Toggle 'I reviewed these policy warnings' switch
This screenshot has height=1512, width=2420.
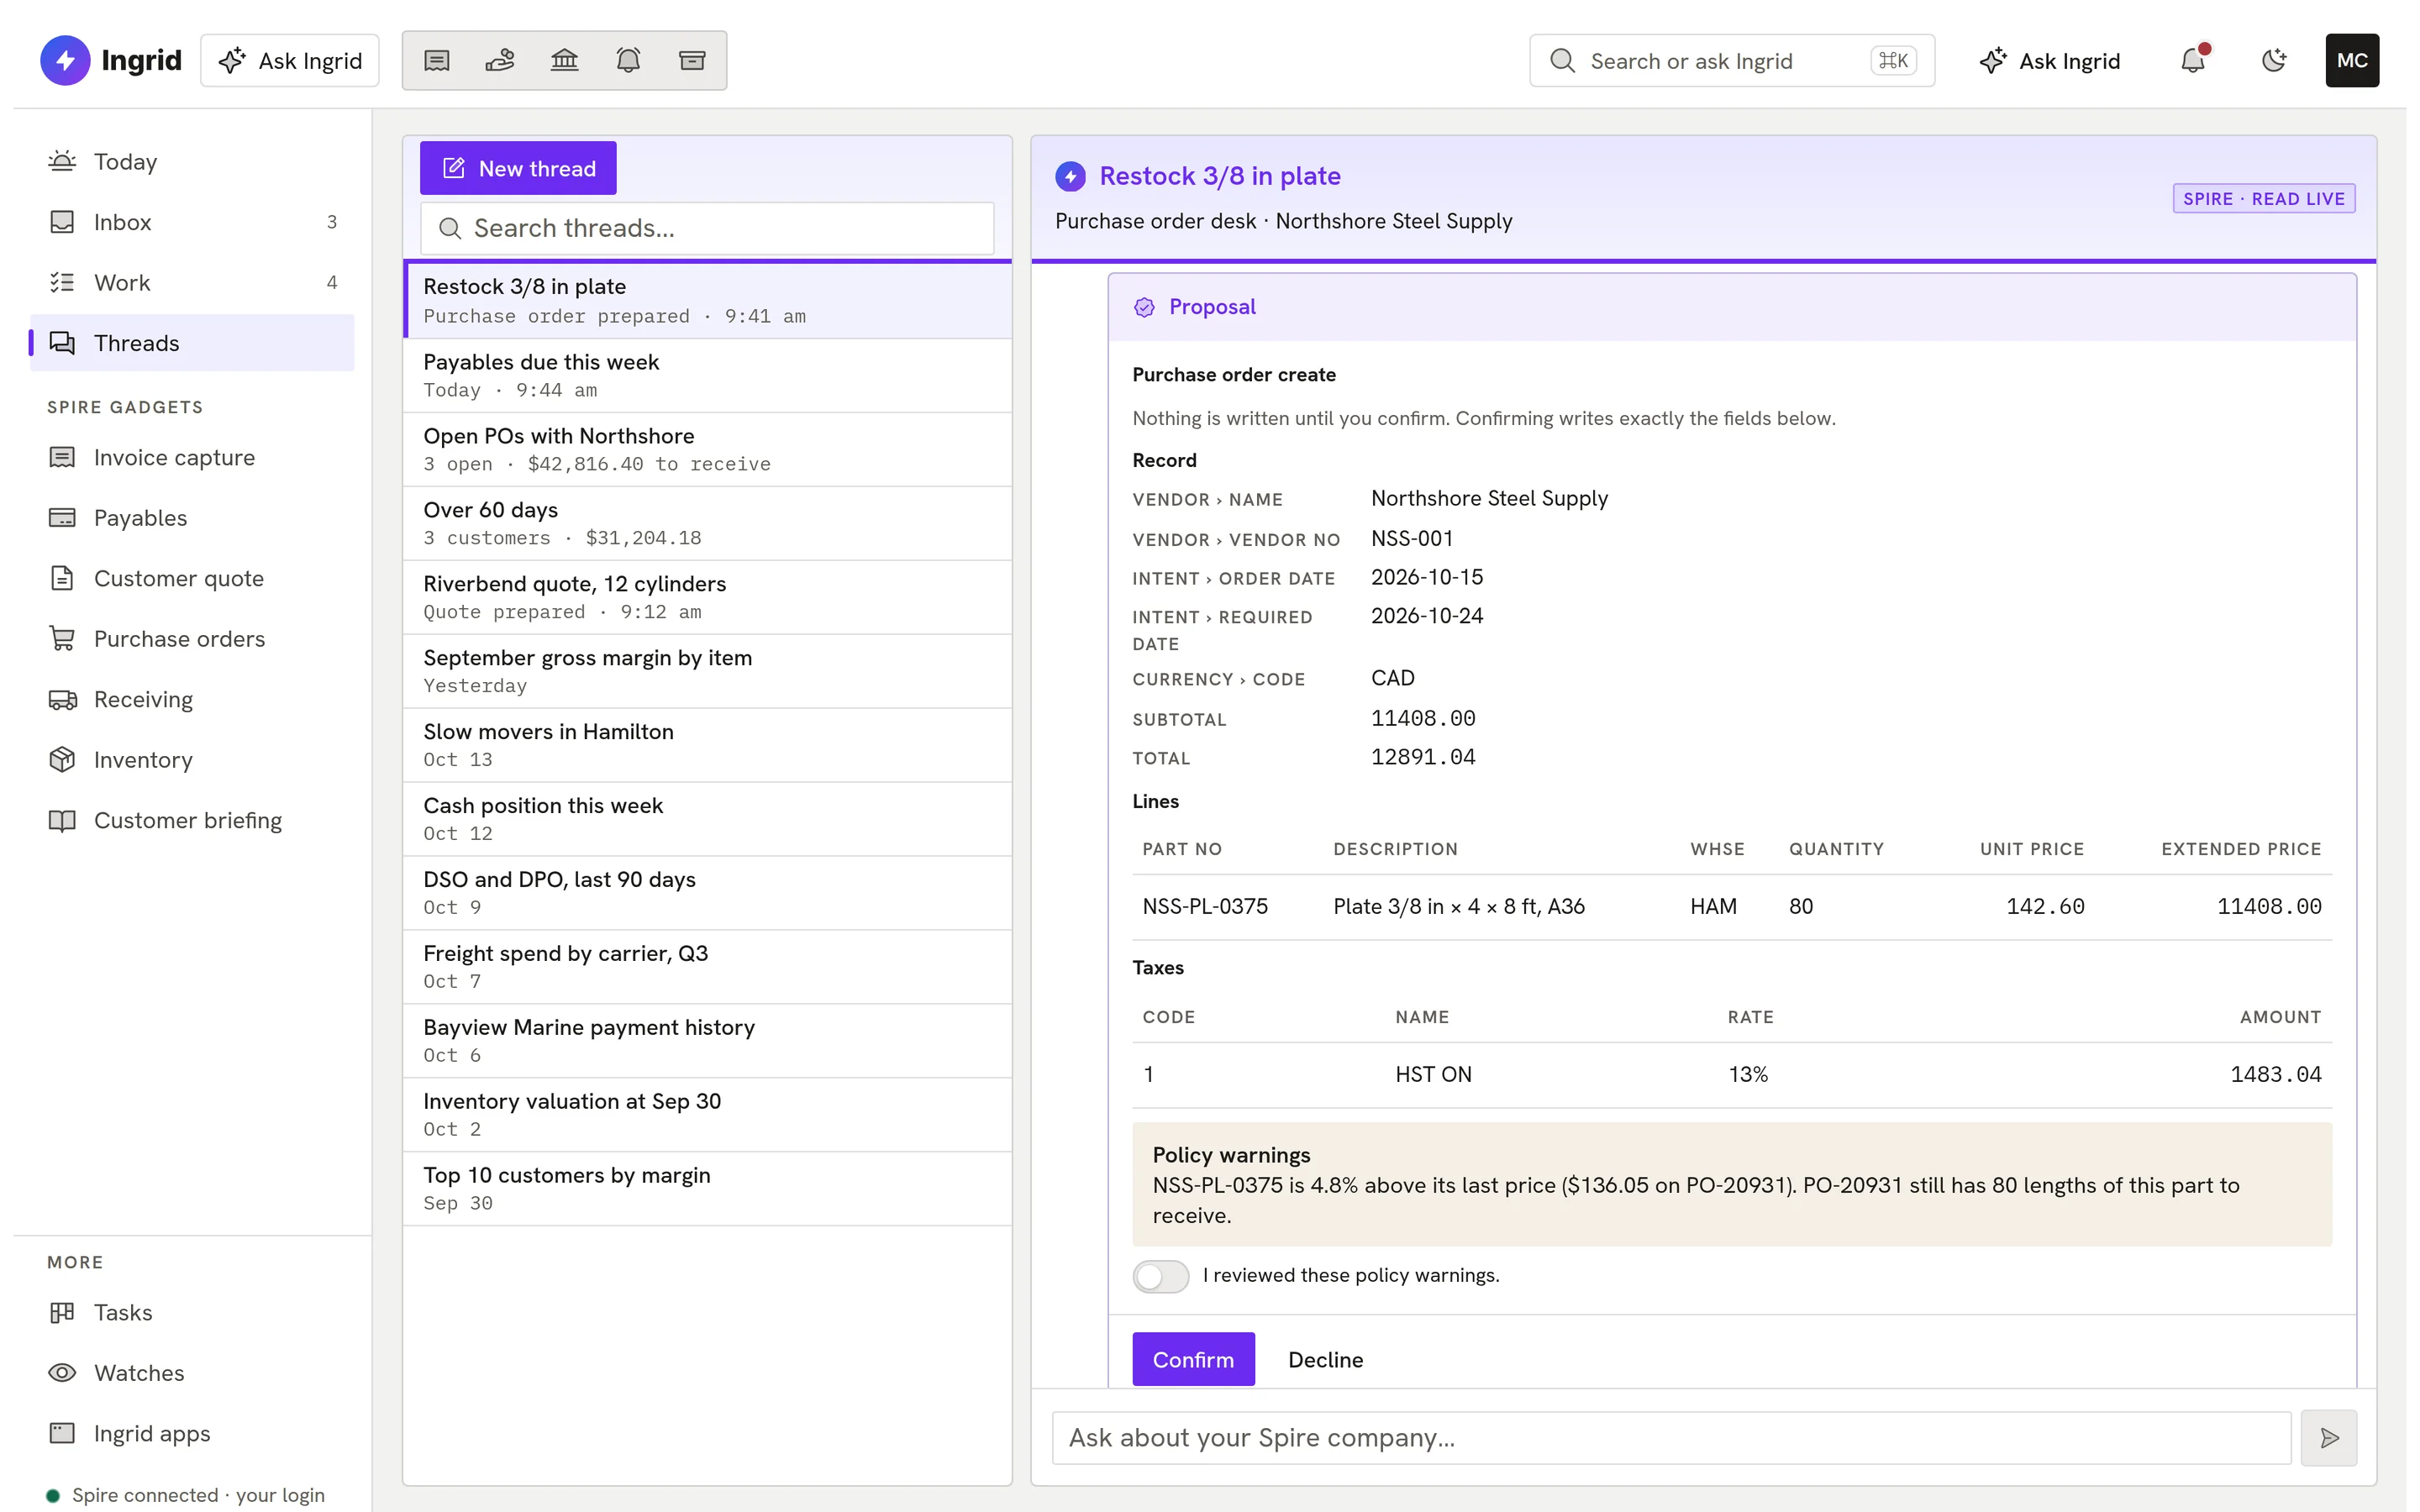(1161, 1276)
